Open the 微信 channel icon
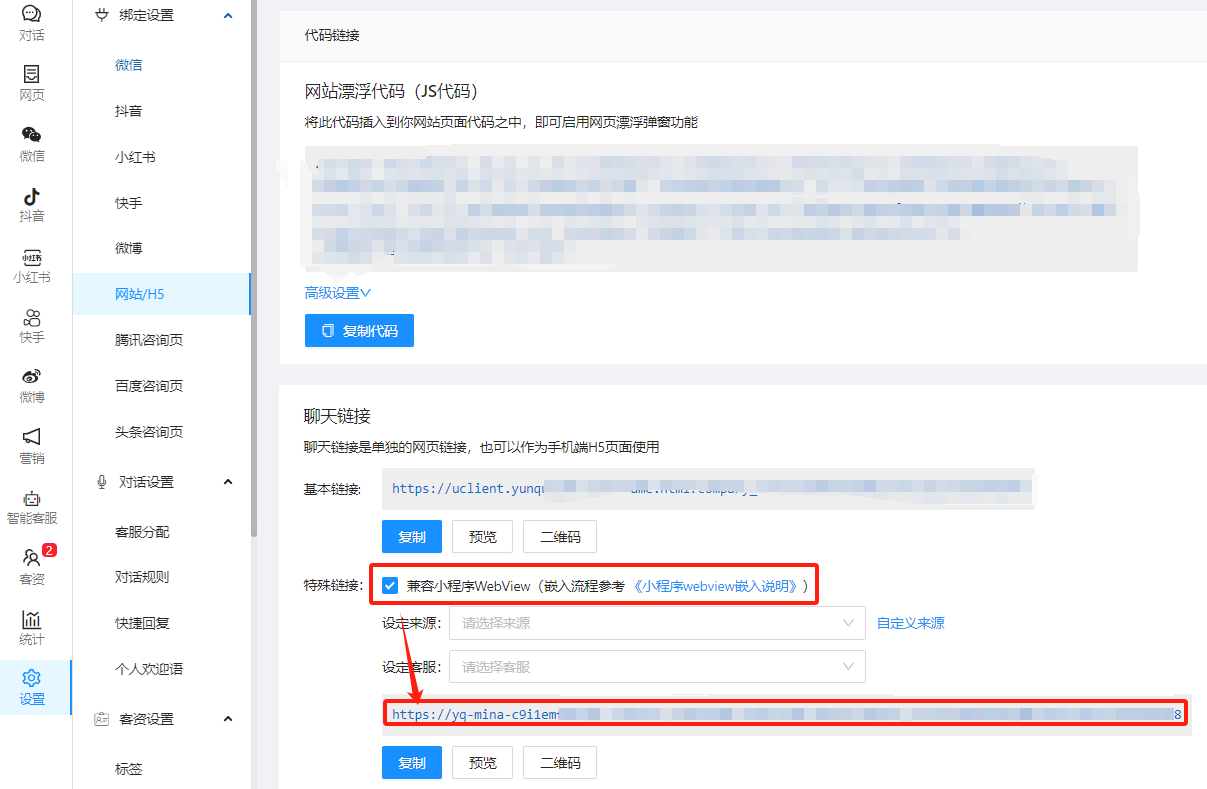This screenshot has width=1207, height=789. (x=31, y=142)
